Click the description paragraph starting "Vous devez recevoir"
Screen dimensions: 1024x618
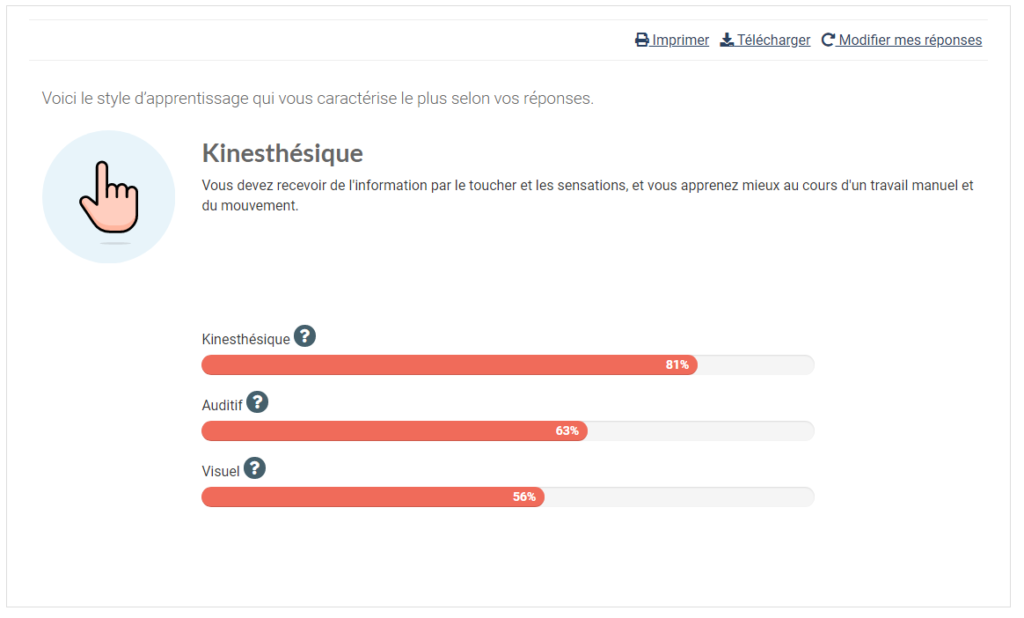click(x=587, y=196)
